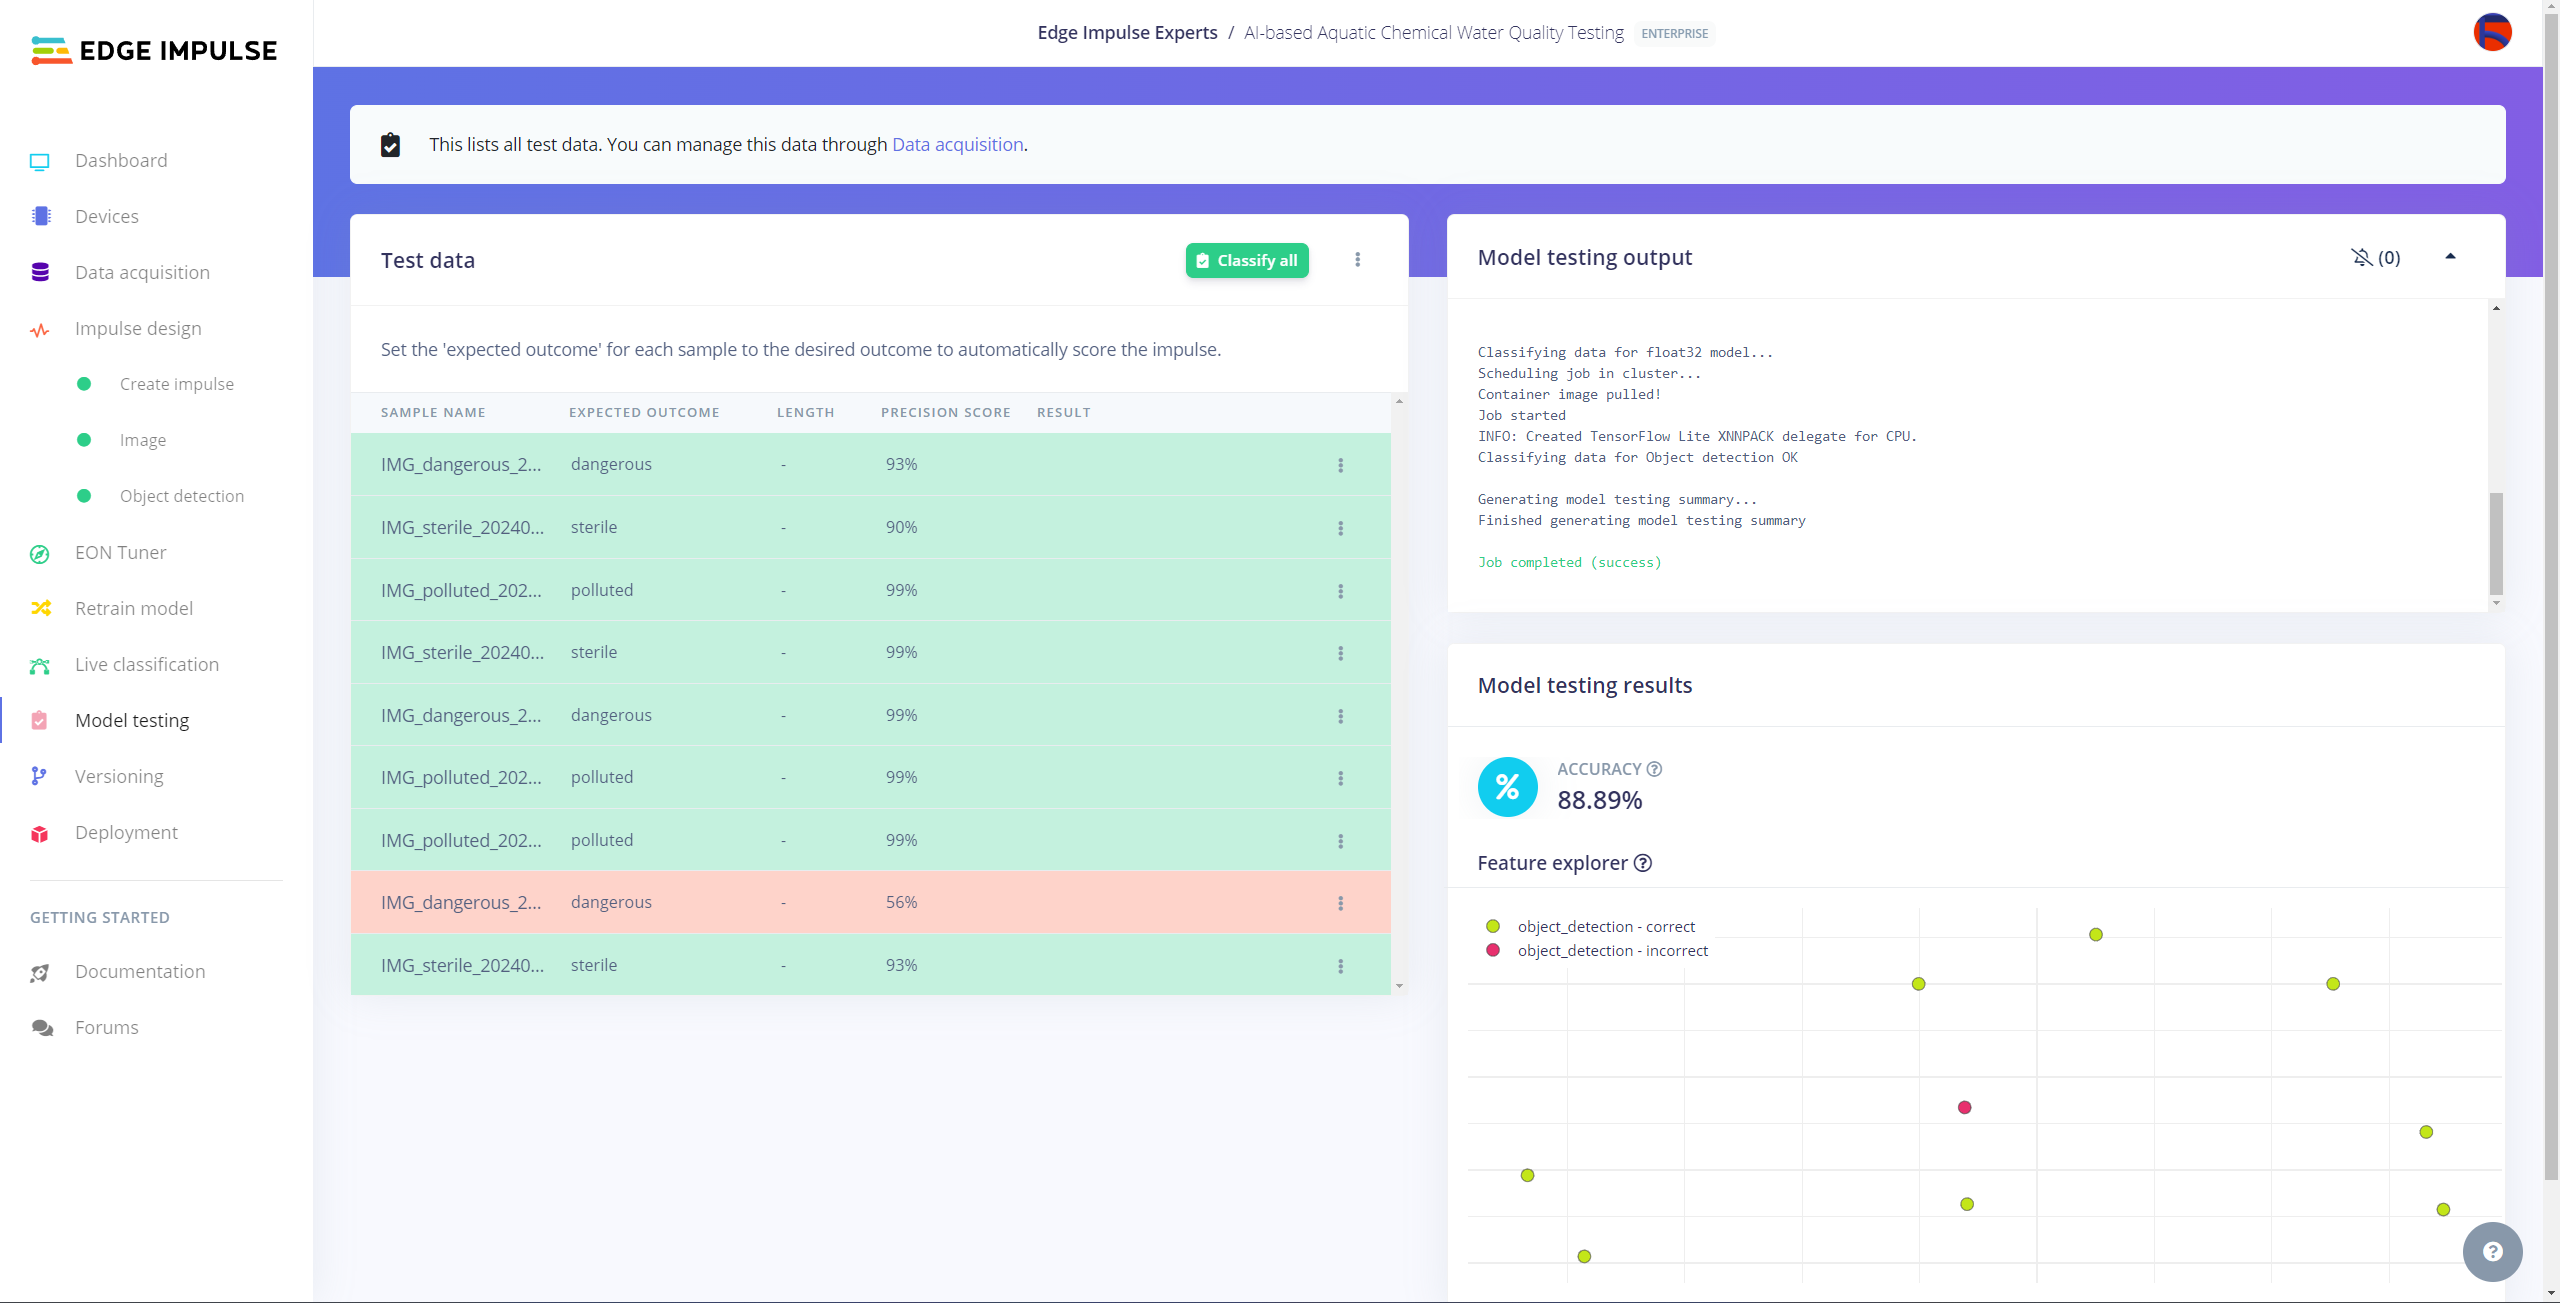
Task: Toggle object_detection incorrect visibility dot
Action: [1497, 951]
